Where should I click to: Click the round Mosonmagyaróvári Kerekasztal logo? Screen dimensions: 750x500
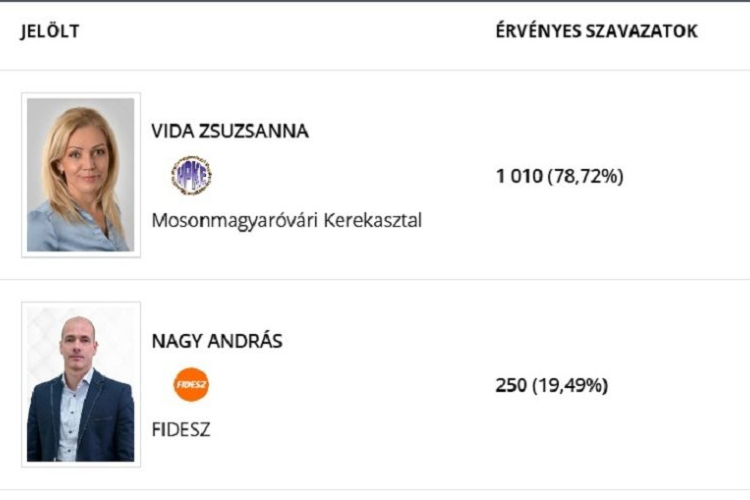(x=191, y=176)
